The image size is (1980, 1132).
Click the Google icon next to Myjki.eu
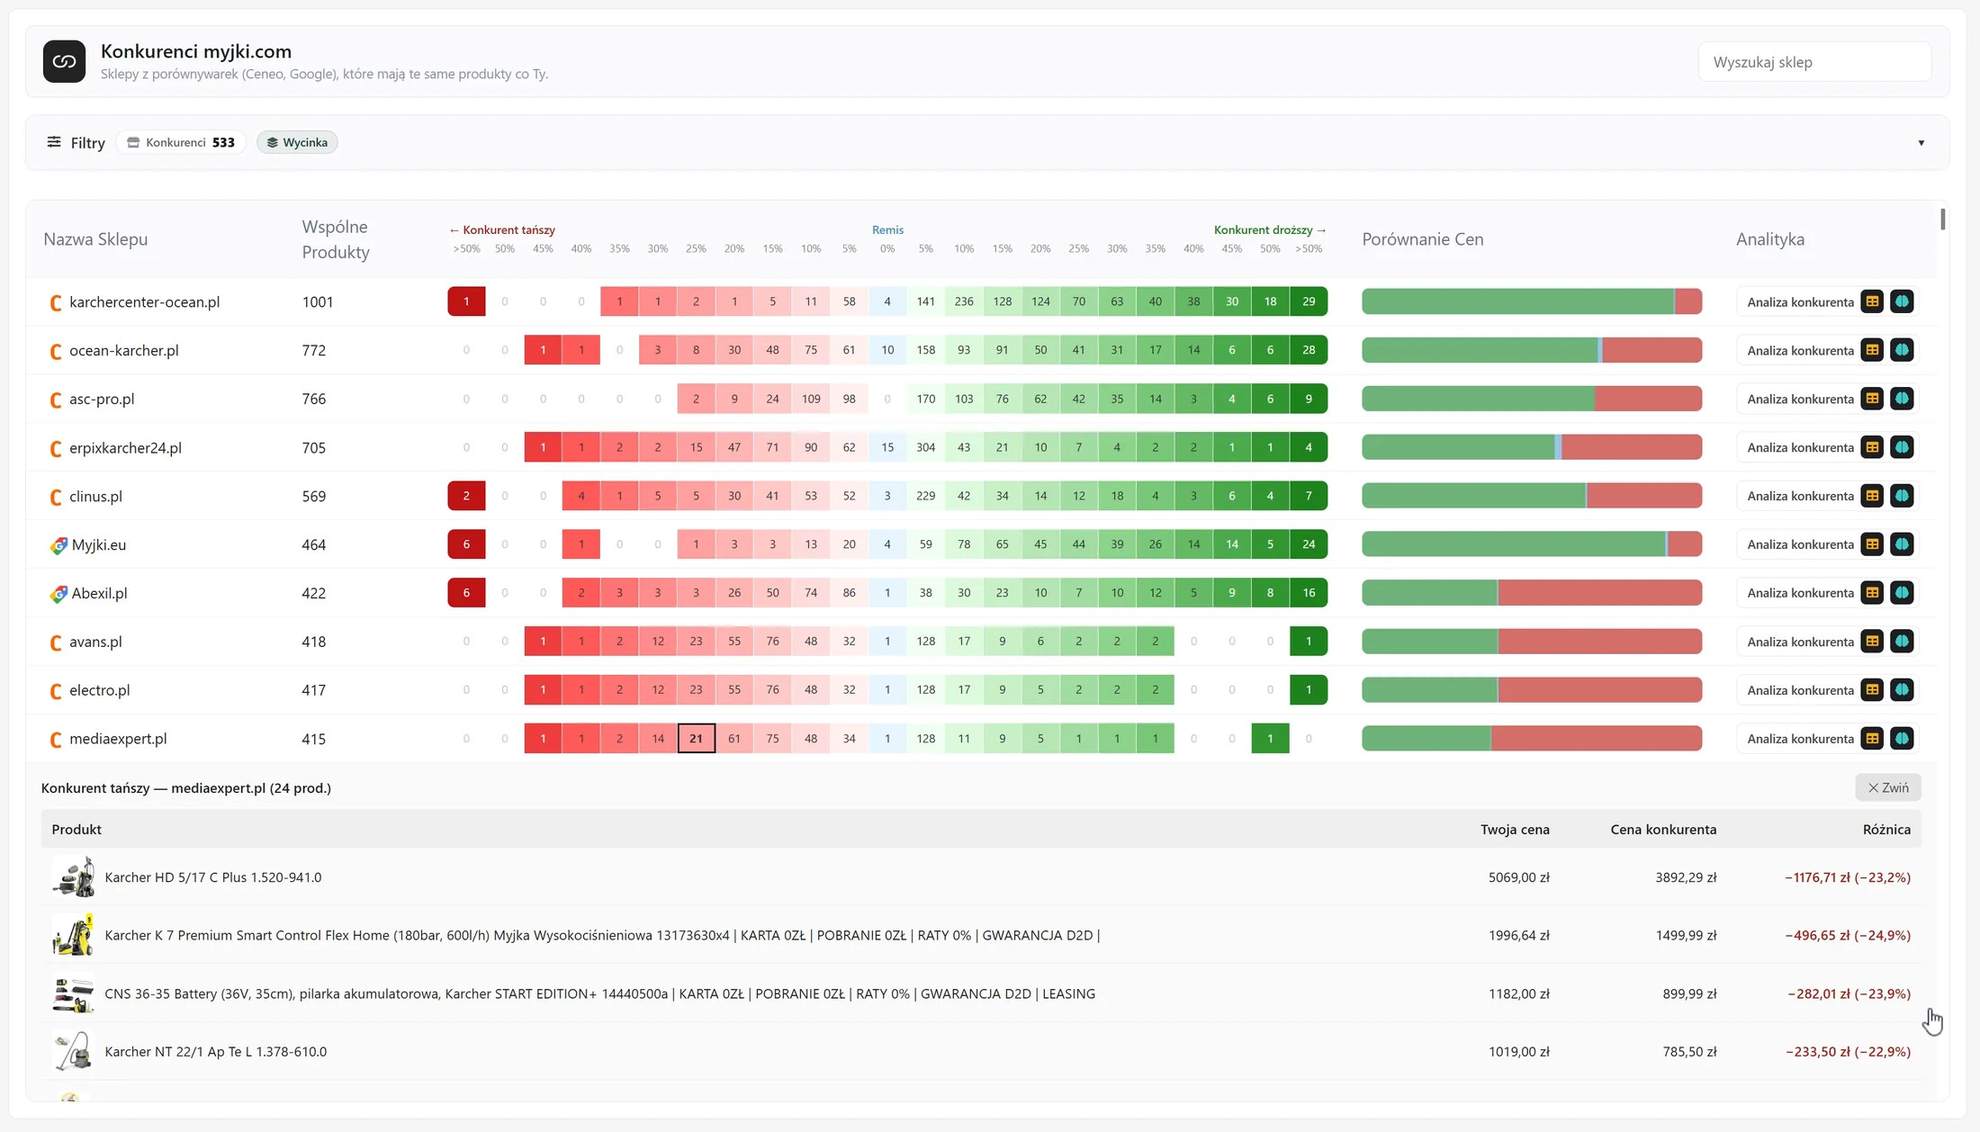pos(58,545)
